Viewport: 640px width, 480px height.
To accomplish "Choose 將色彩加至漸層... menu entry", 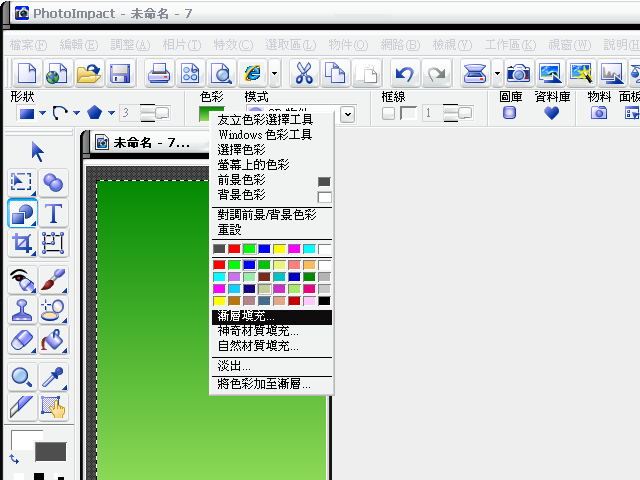I will point(272,384).
